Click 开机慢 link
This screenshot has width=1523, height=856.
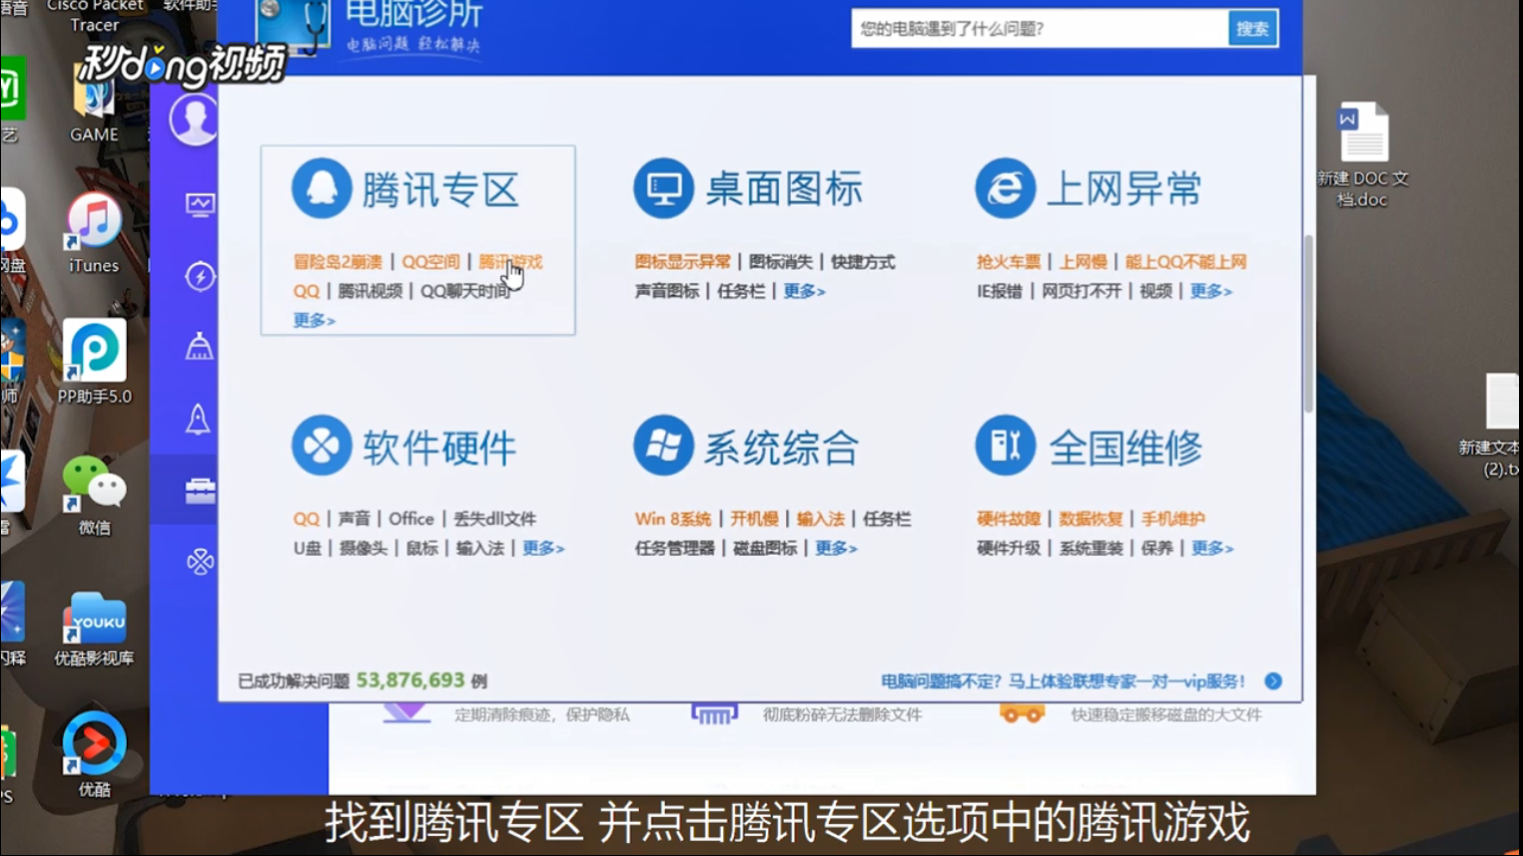tap(754, 519)
